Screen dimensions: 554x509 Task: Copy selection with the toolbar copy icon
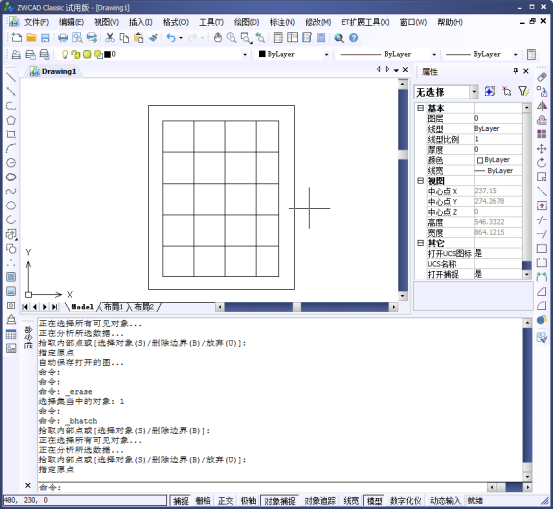coord(124,37)
